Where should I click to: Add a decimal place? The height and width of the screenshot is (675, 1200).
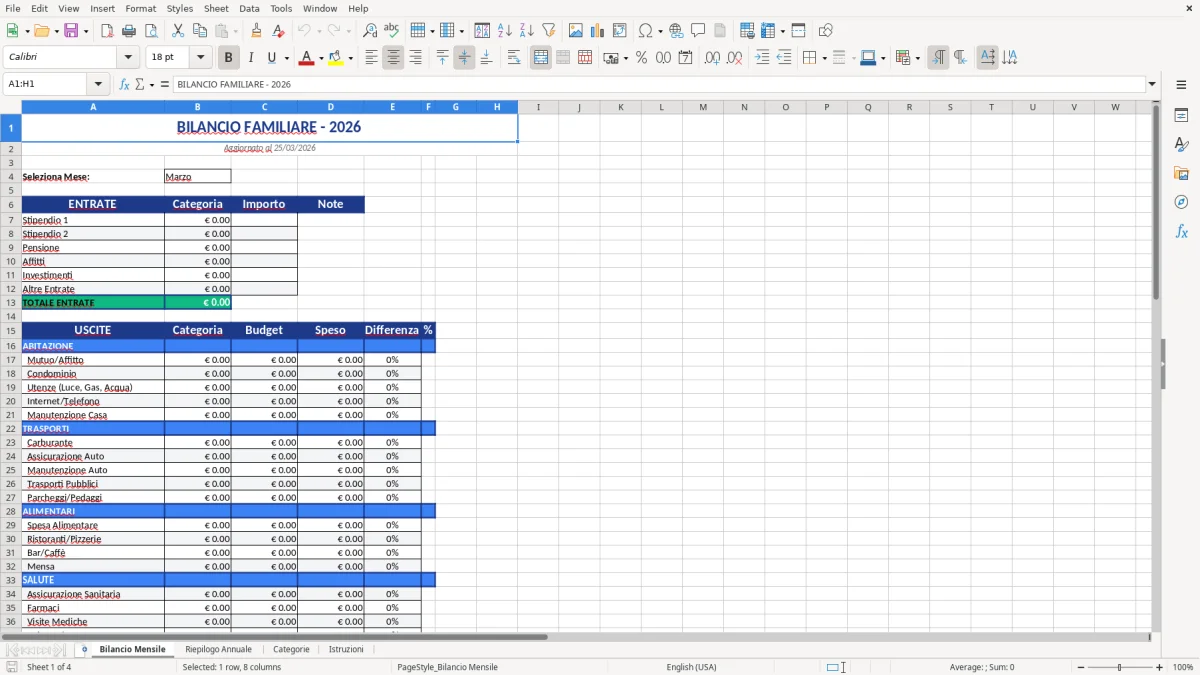713,58
